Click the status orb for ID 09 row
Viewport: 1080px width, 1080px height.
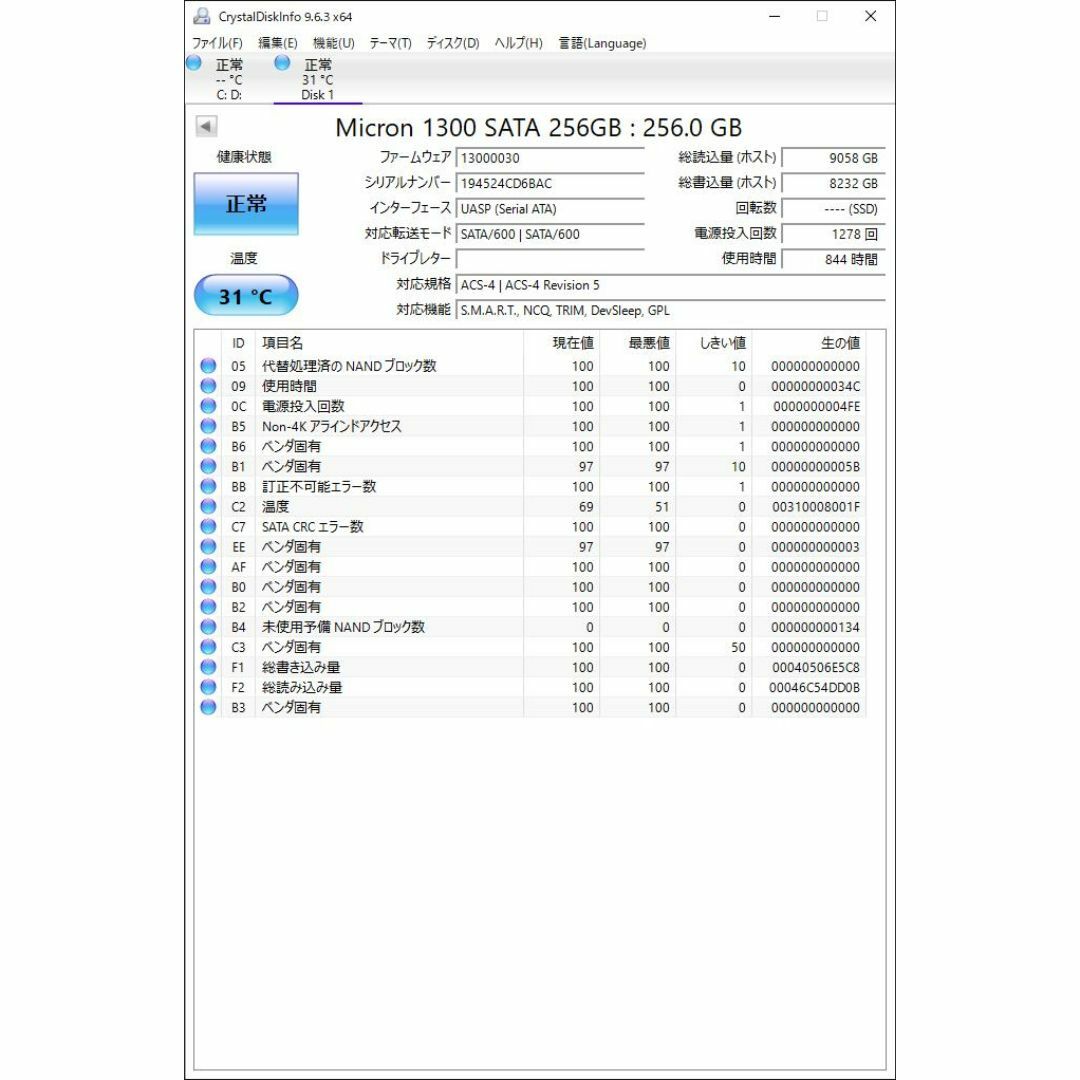tap(208, 386)
